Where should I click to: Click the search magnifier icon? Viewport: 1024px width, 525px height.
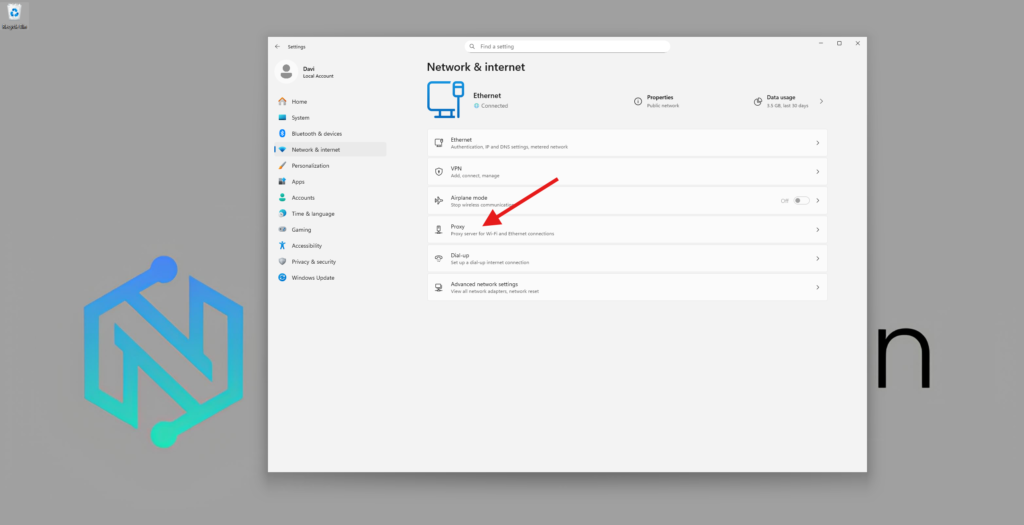pos(472,46)
